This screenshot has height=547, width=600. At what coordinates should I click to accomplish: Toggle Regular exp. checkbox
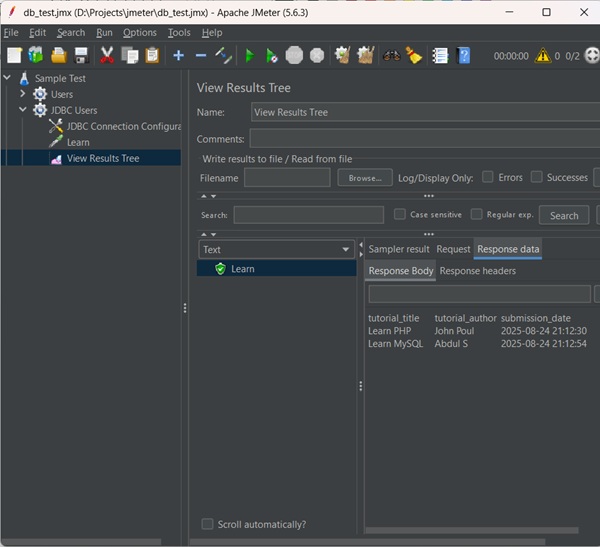pos(476,214)
